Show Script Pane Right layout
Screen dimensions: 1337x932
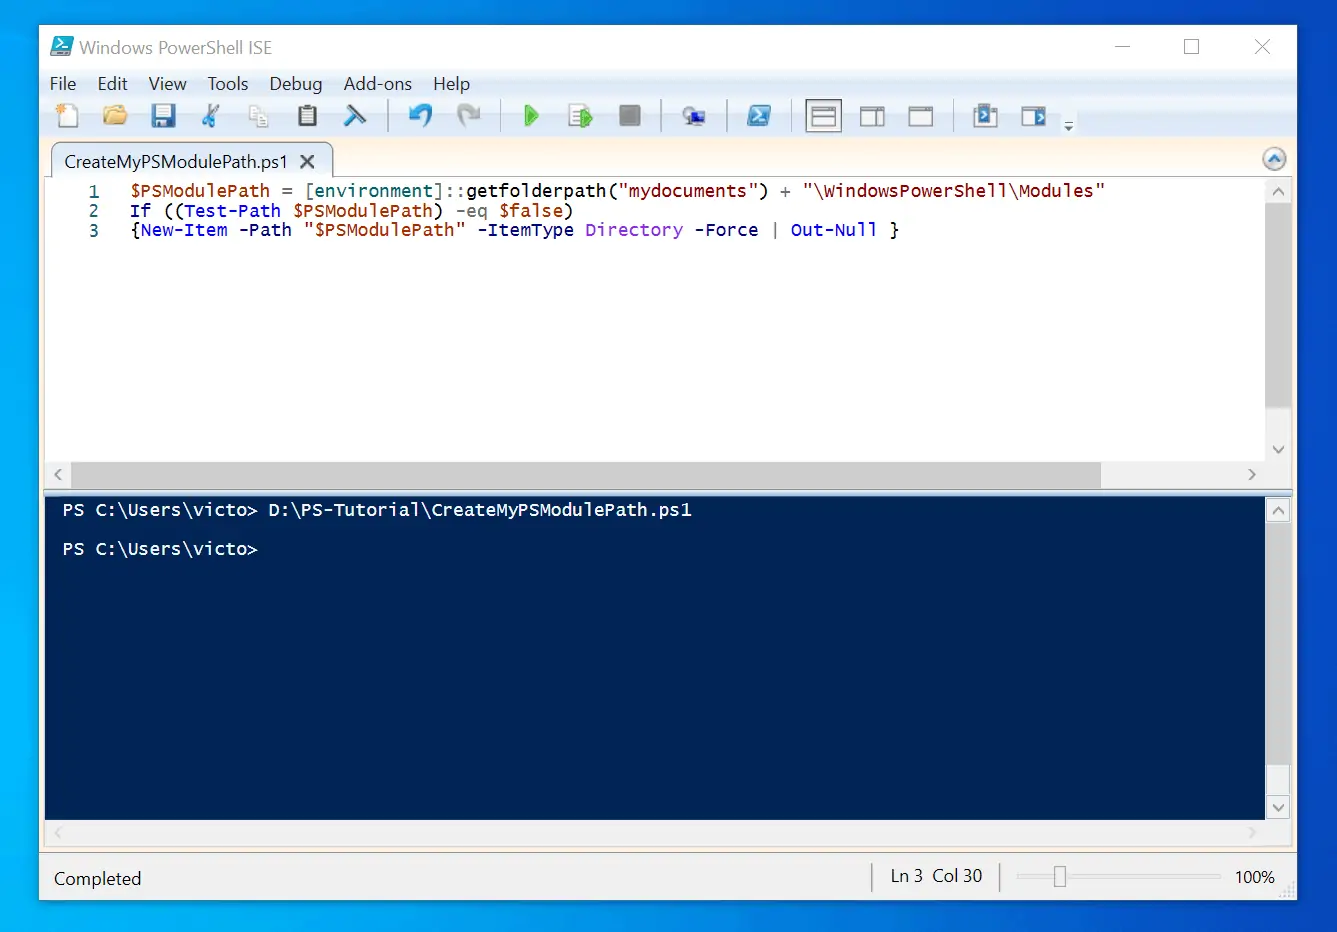tap(872, 117)
